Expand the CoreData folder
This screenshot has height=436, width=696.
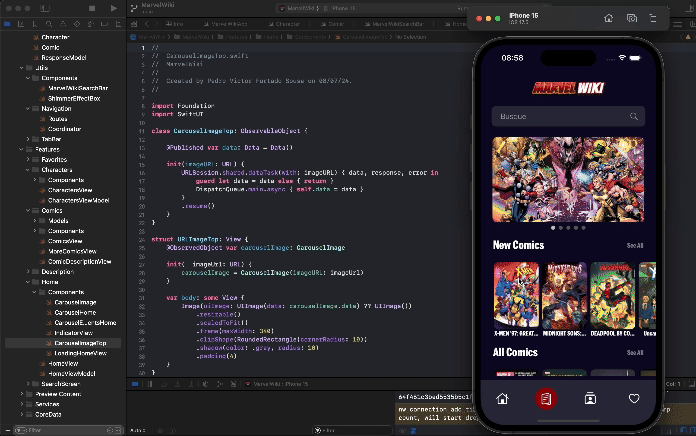tap(21, 415)
